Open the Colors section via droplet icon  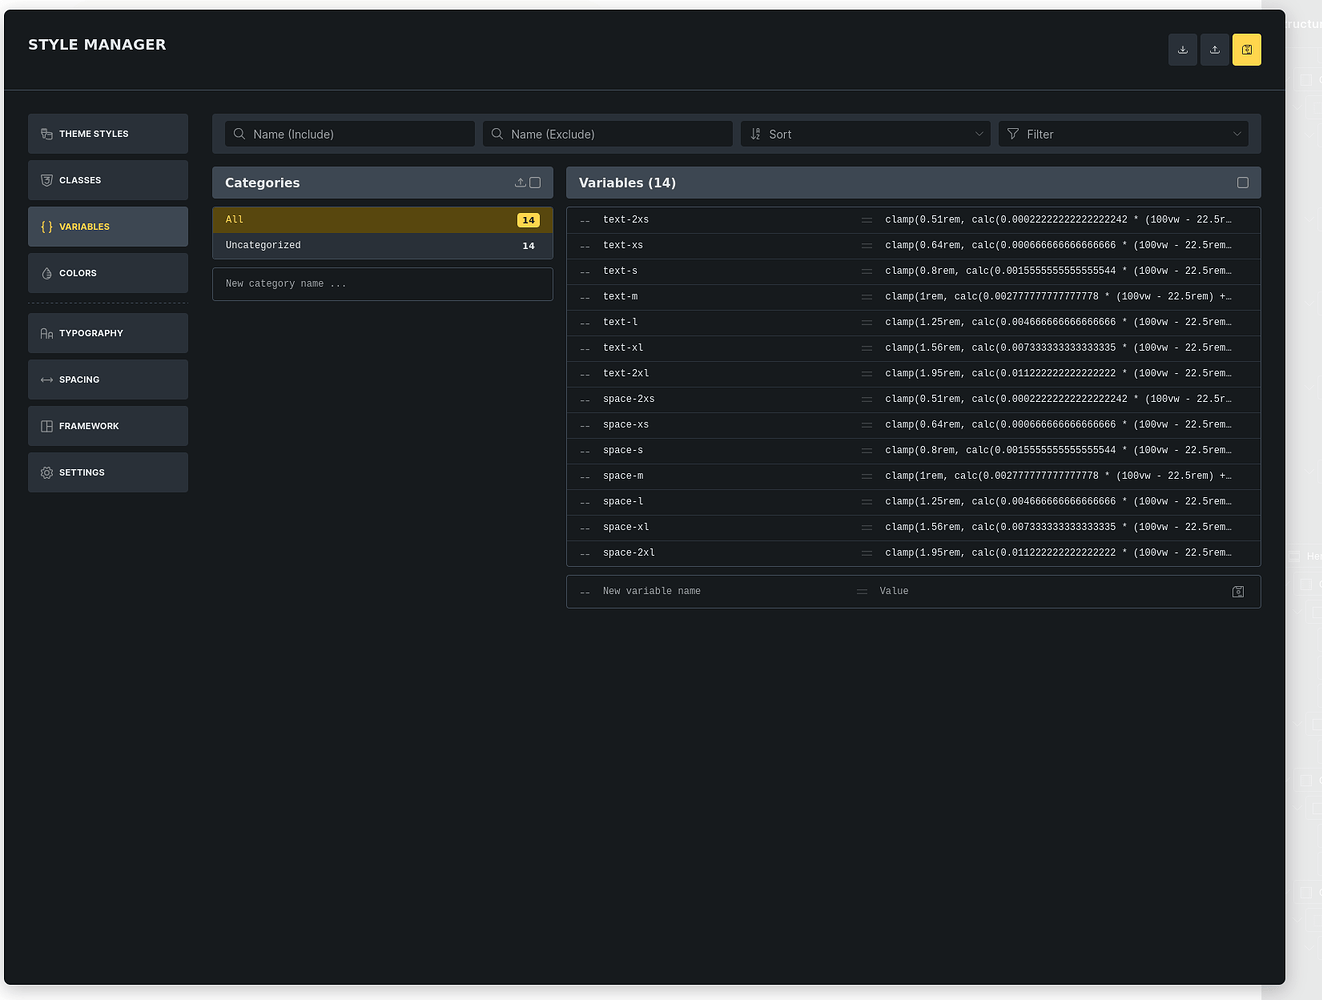[x=46, y=272]
